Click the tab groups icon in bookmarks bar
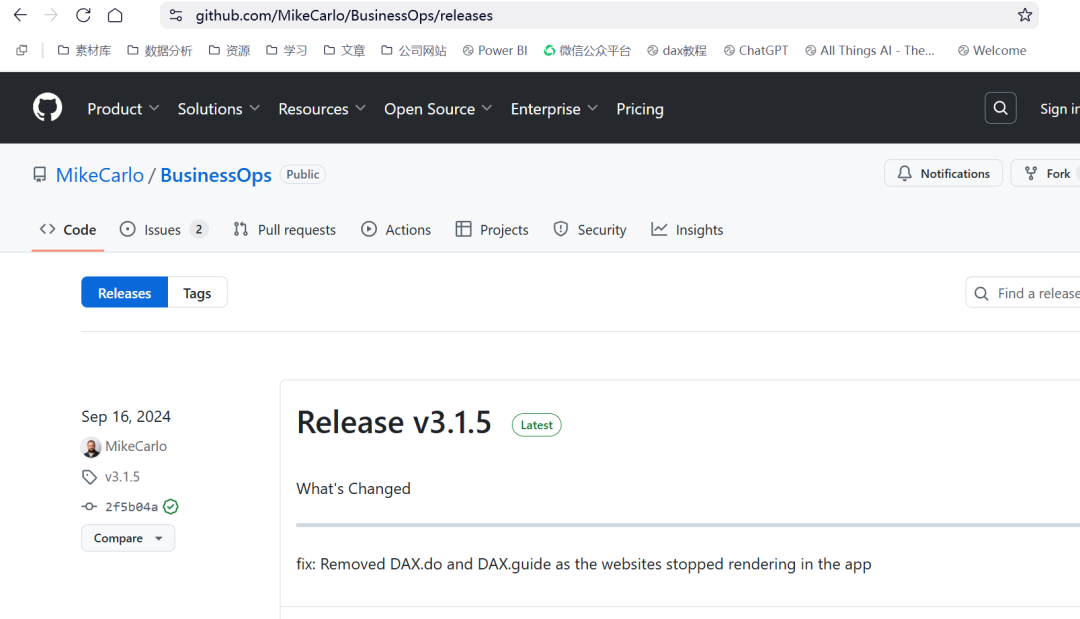The image size is (1080, 619). [22, 50]
